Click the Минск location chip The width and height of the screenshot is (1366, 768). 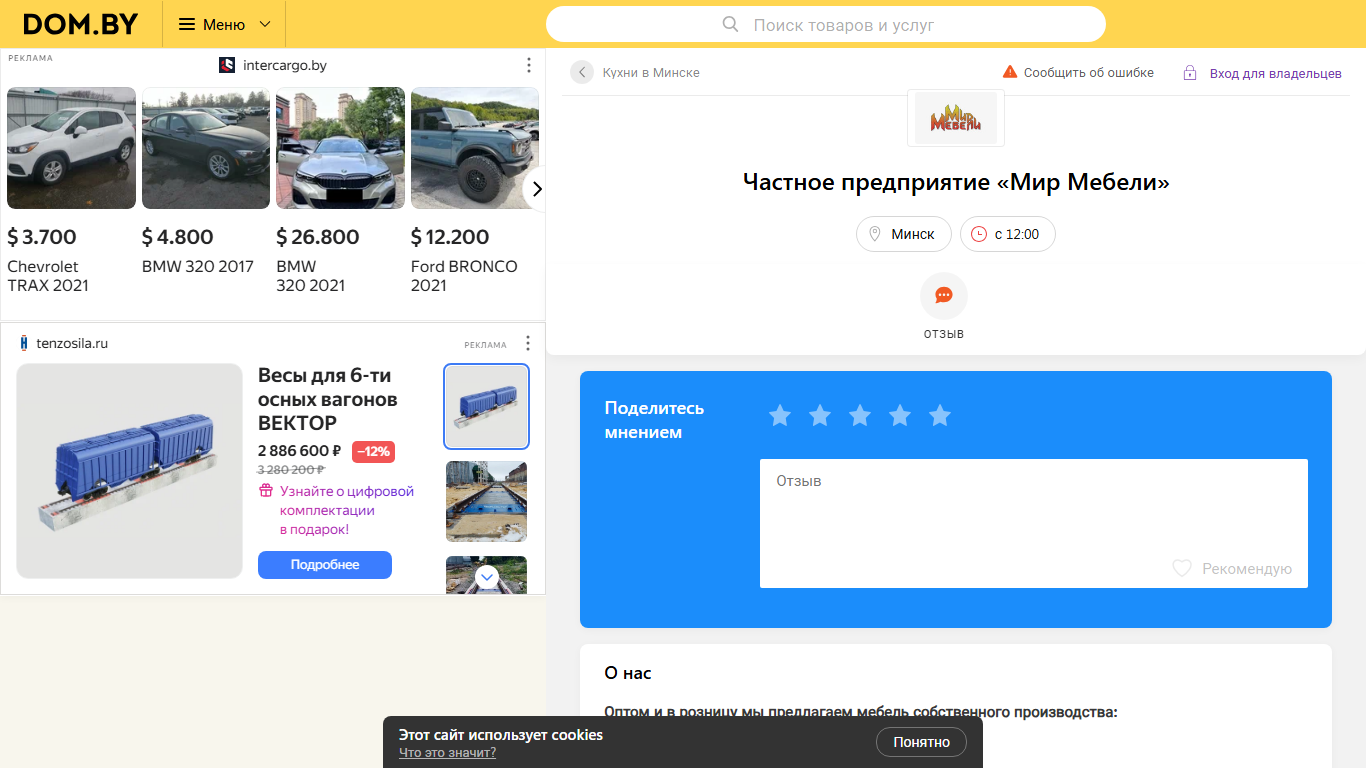[904, 234]
